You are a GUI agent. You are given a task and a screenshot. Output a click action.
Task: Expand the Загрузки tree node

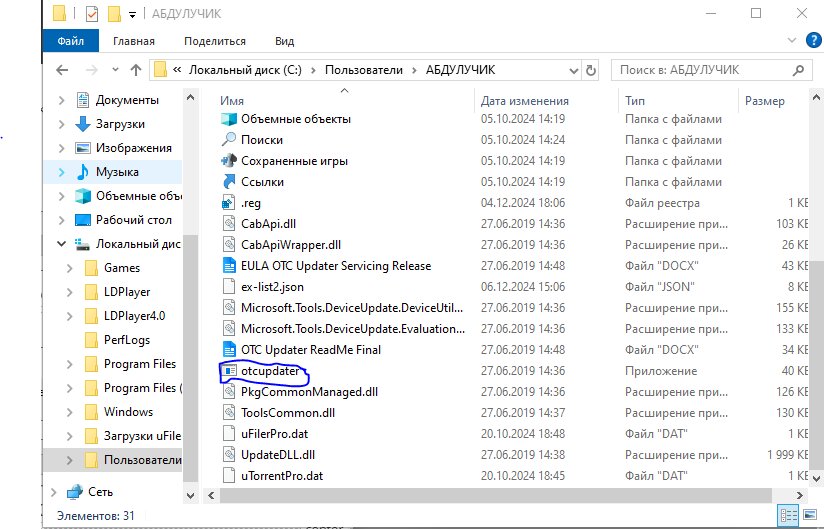[x=61, y=124]
